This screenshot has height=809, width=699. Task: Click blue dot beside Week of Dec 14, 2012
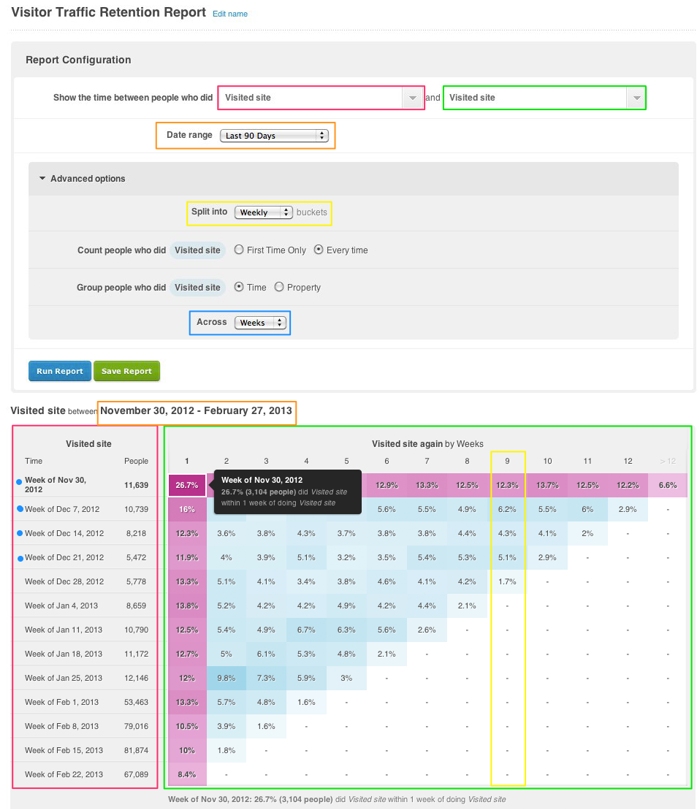pos(20,533)
